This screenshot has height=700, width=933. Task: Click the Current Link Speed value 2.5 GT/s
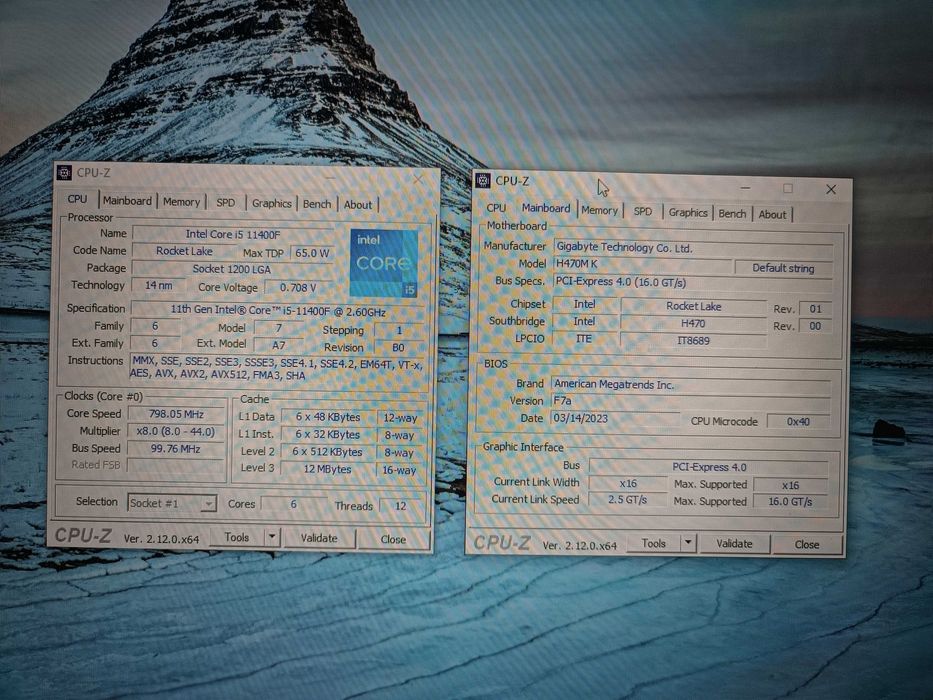(628, 499)
